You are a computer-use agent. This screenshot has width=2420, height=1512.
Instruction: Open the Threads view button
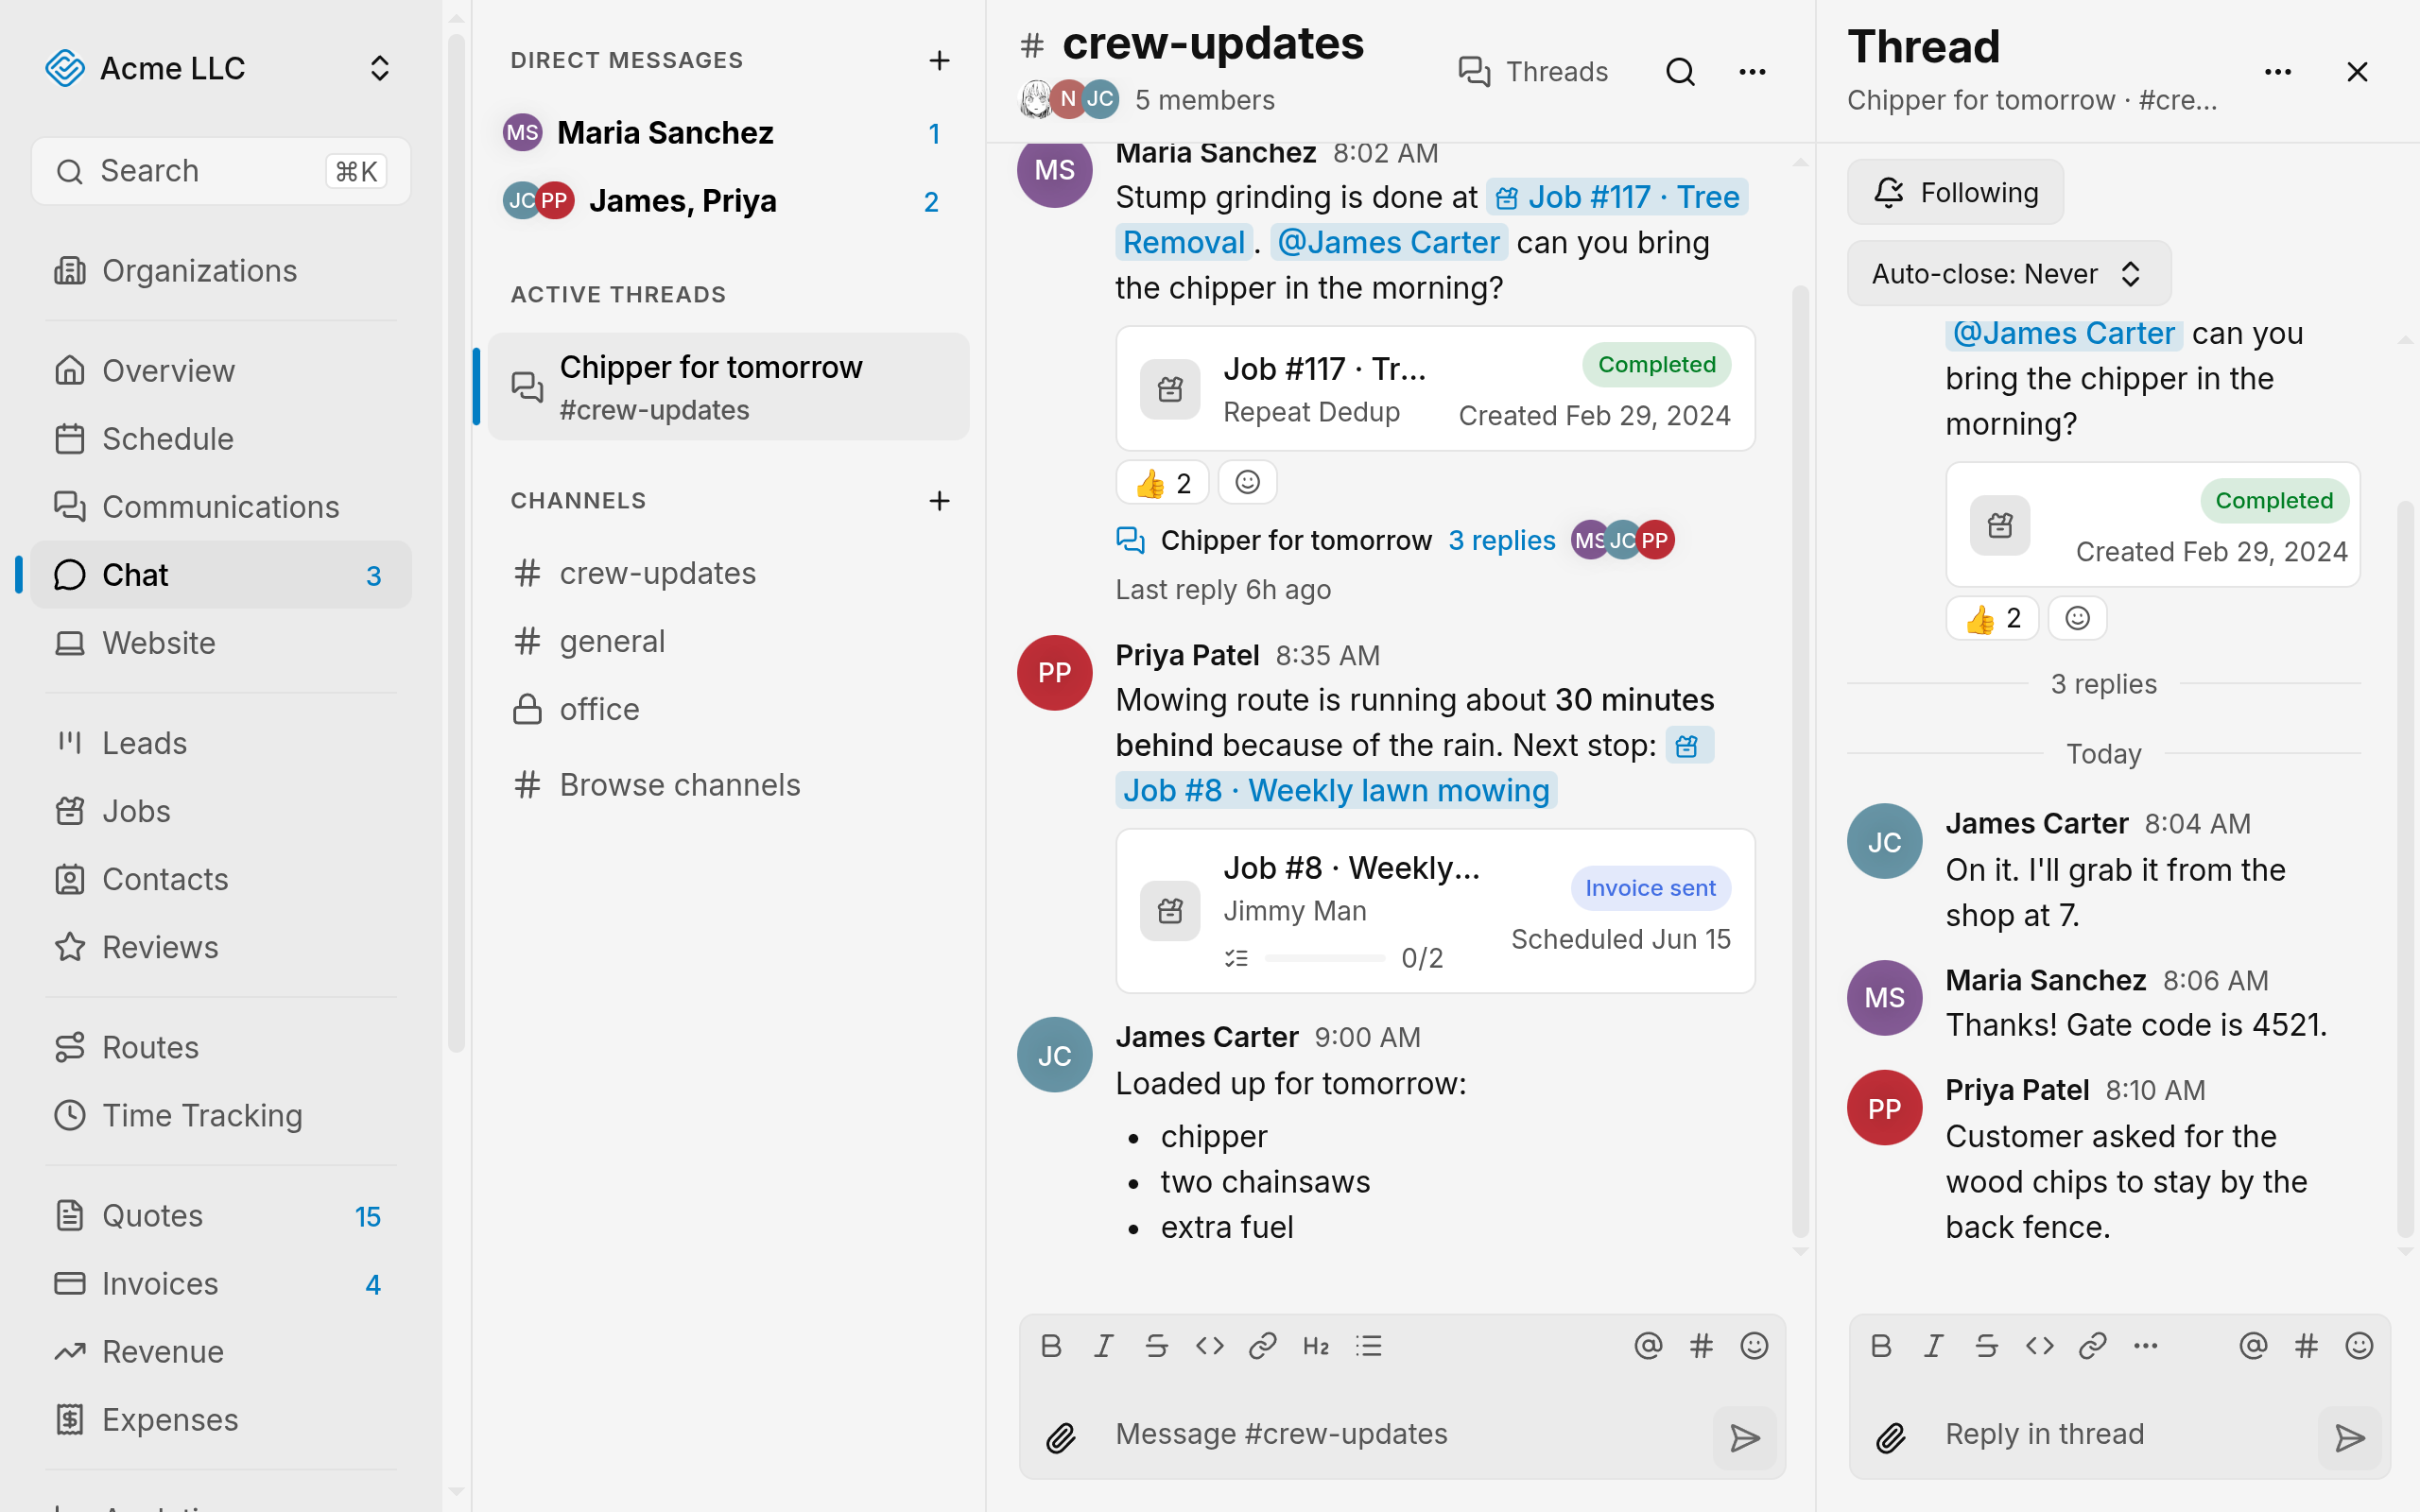1533,72
